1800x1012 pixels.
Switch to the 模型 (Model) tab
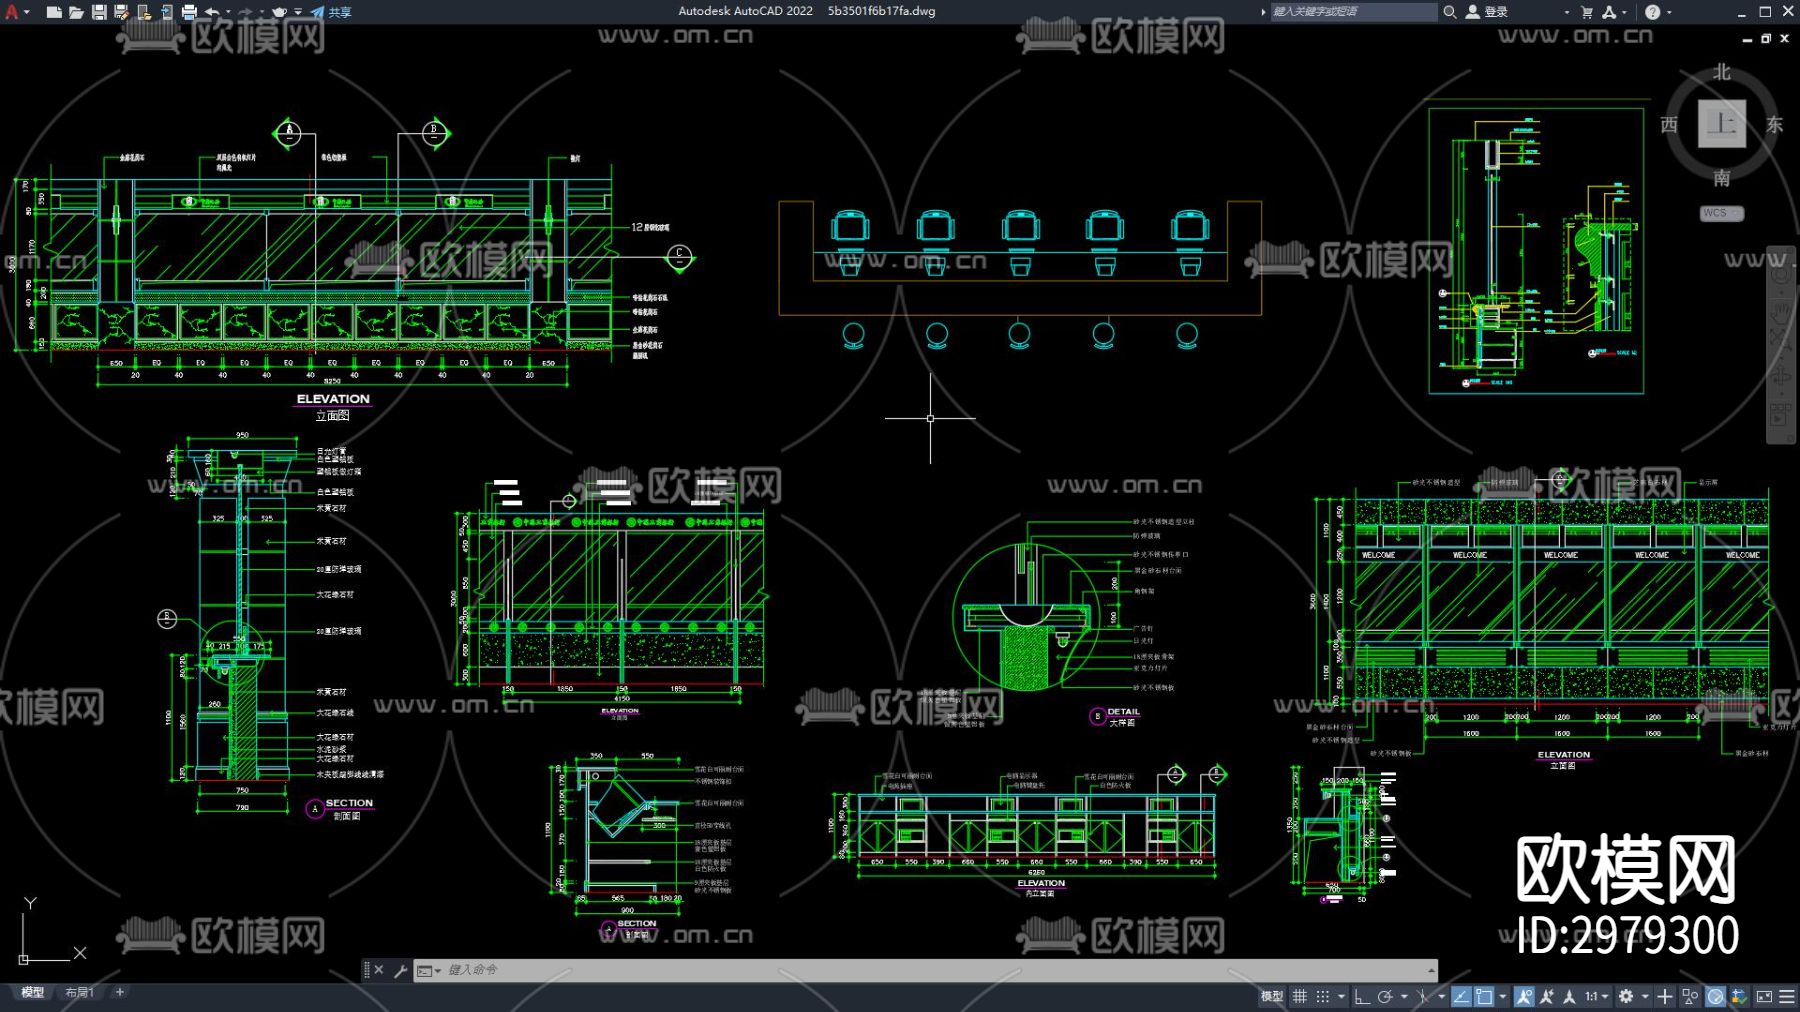[x=33, y=992]
